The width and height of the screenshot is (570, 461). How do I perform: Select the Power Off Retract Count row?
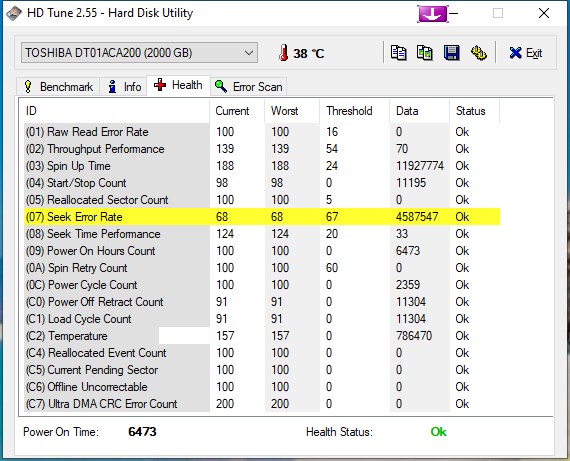(262, 302)
